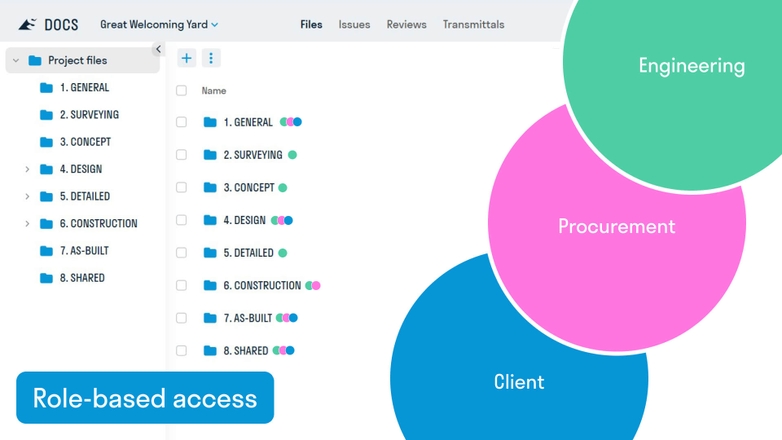Click folder icon of 8. SHARED list row

(x=210, y=351)
